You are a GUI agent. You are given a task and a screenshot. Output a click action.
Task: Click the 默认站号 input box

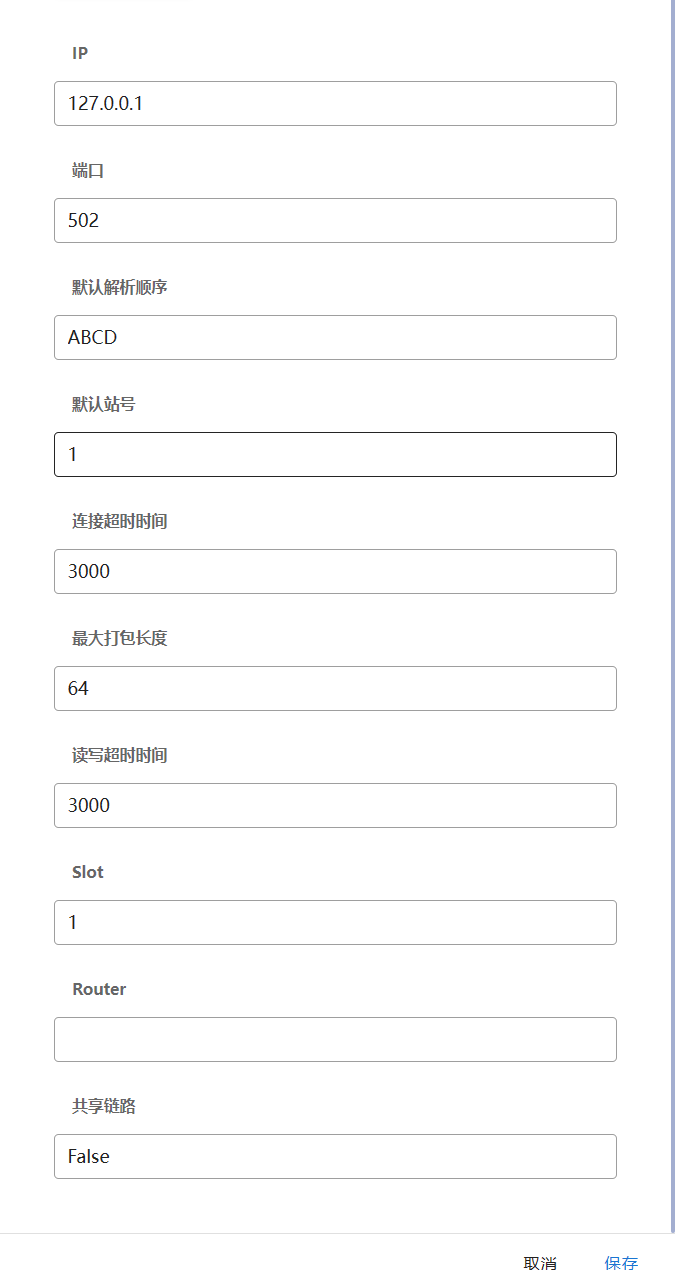pyautogui.click(x=335, y=454)
